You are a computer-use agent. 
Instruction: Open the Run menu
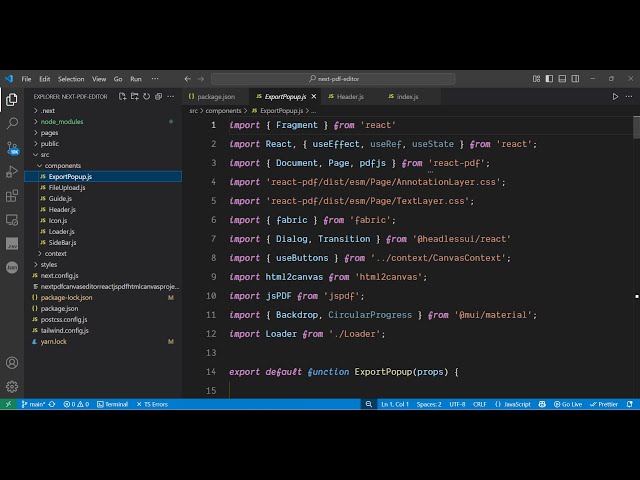pos(136,79)
